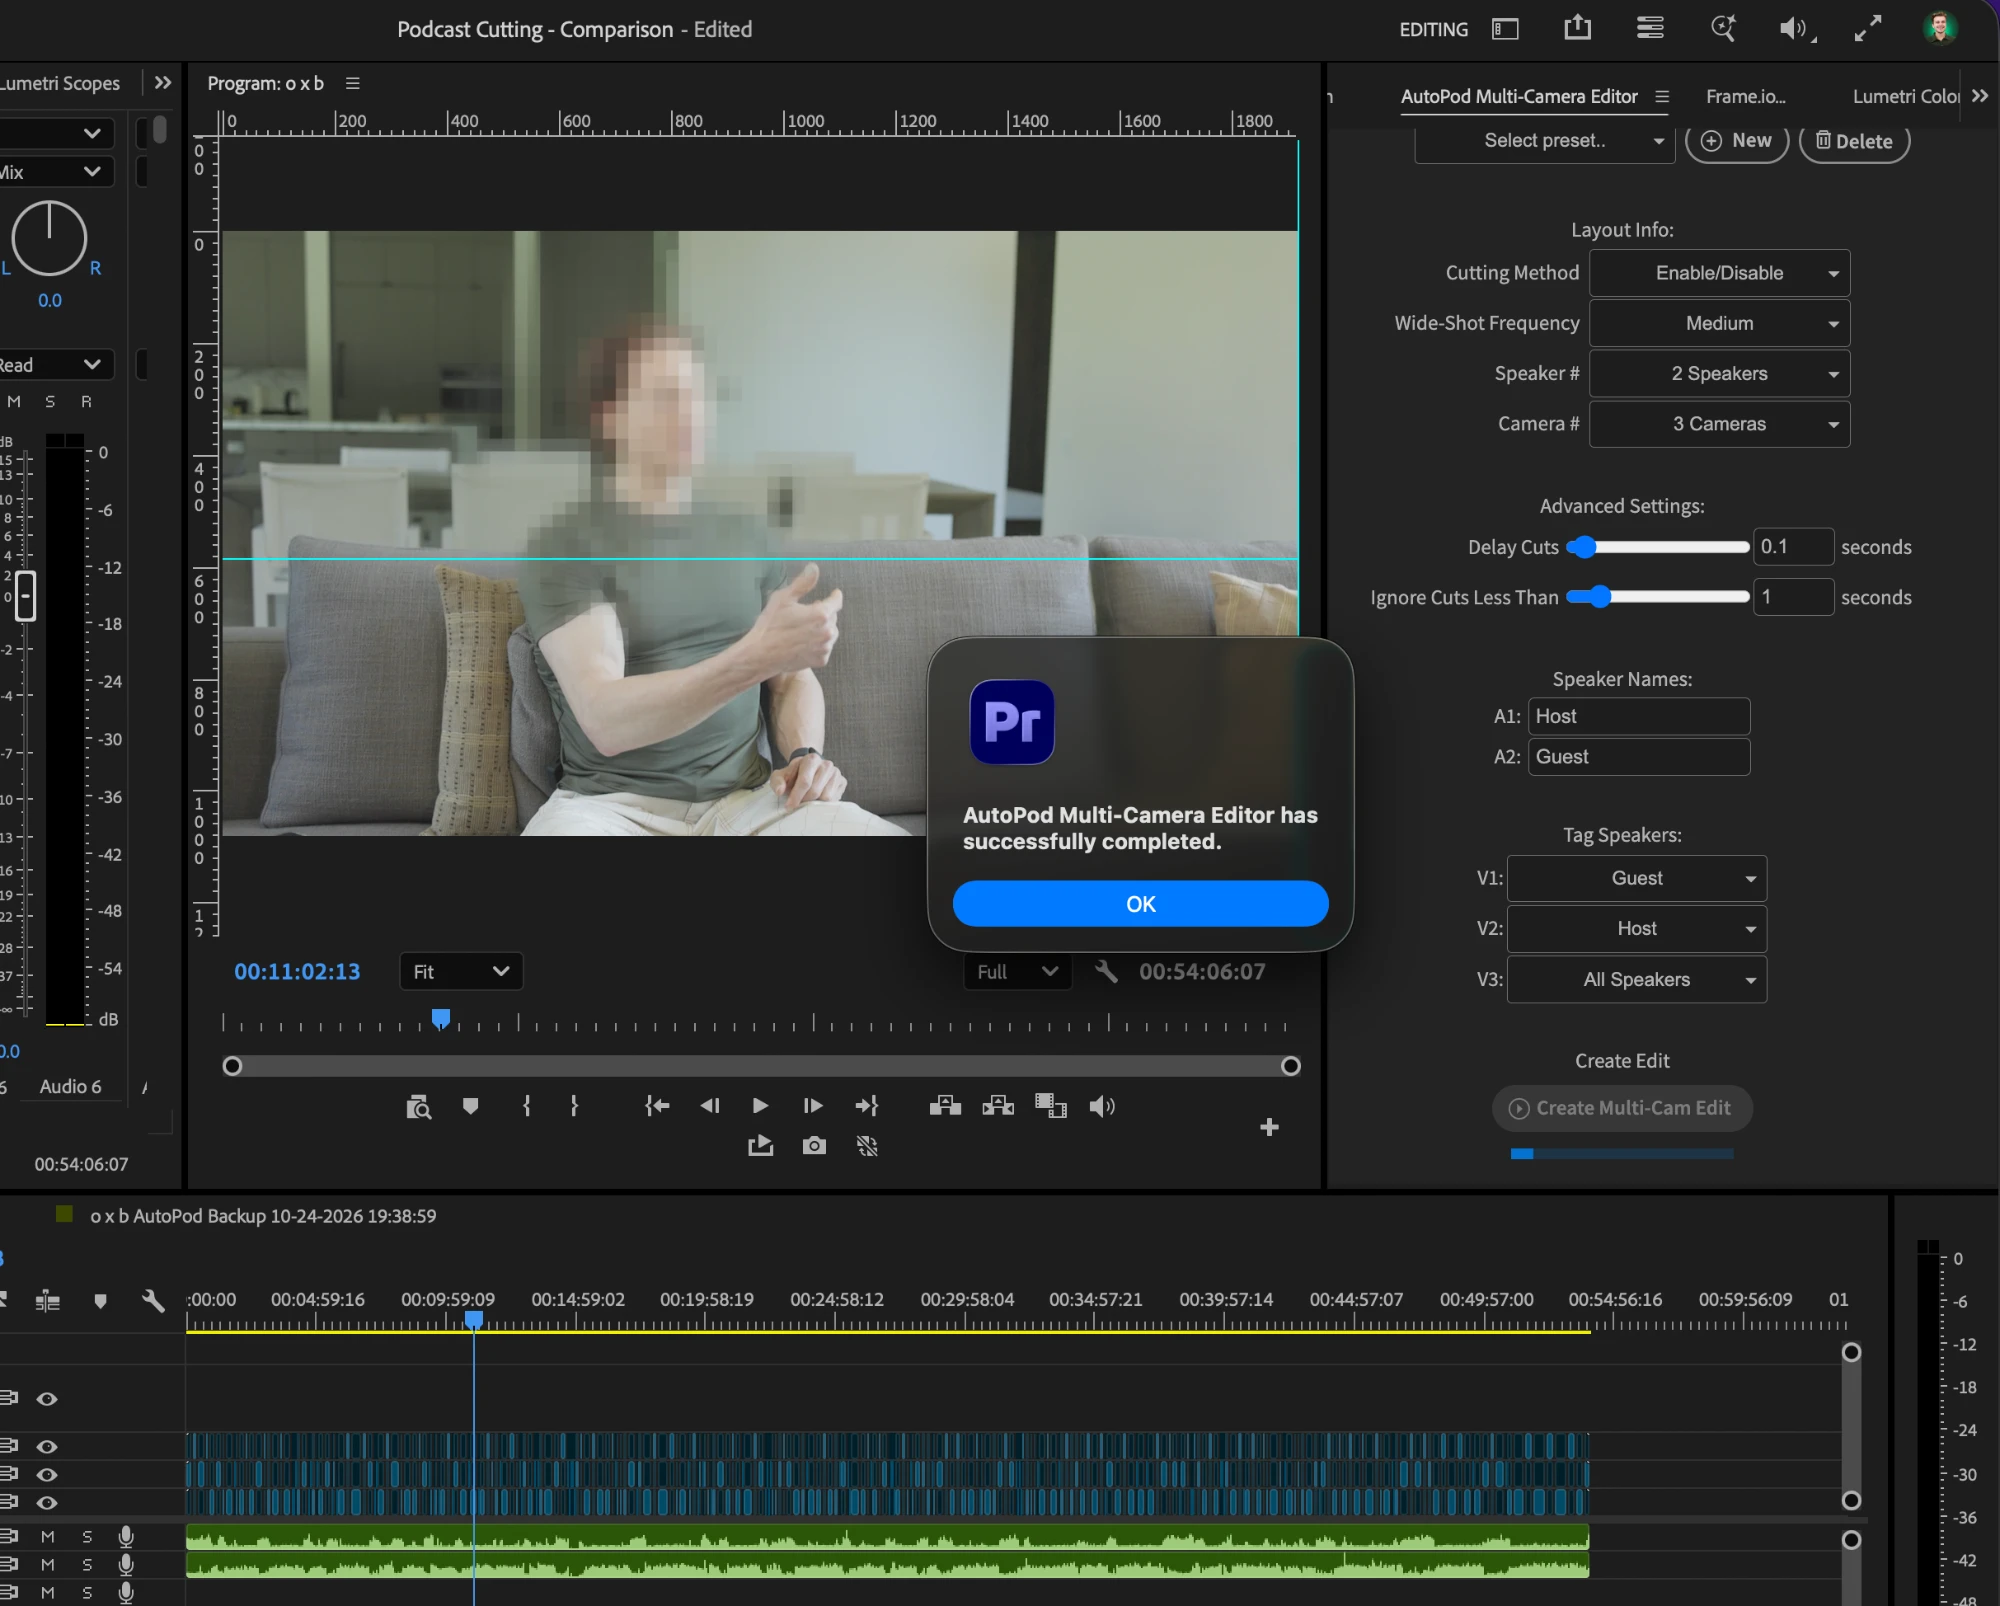This screenshot has height=1606, width=2000.
Task: Toggle visibility of the second video track
Action: pyautogui.click(x=47, y=1446)
